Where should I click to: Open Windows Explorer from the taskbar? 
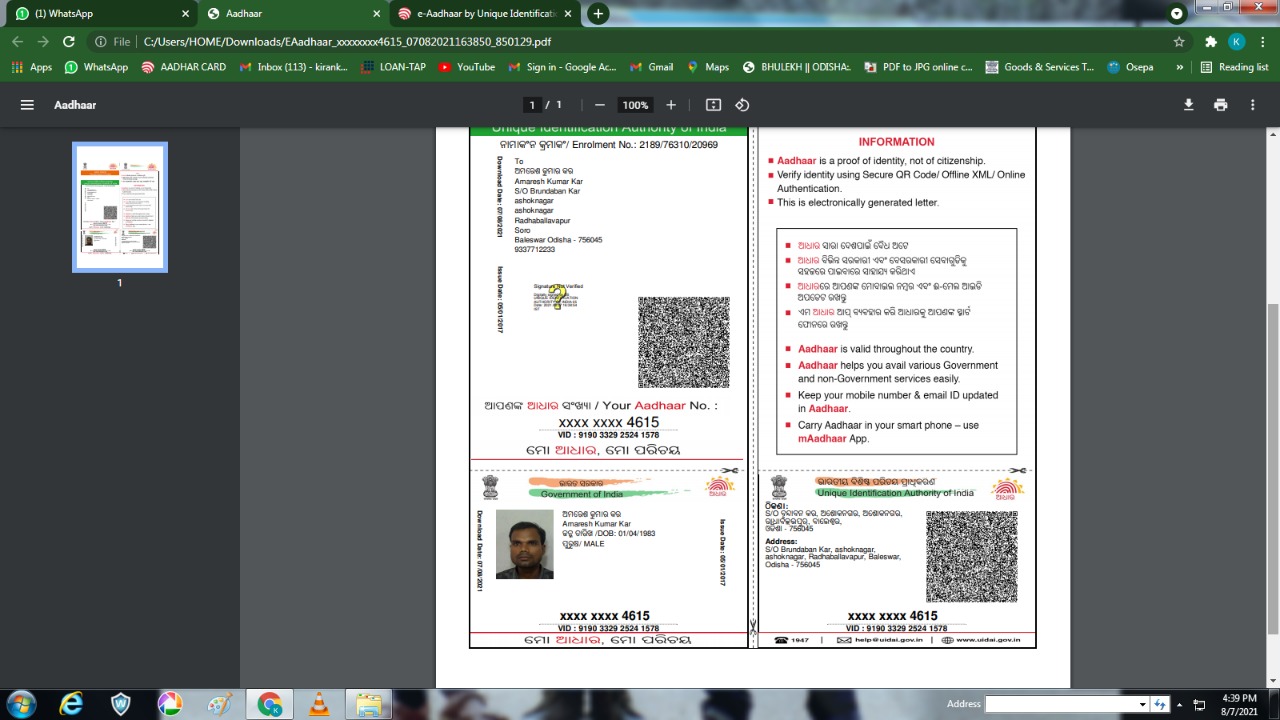tap(368, 704)
